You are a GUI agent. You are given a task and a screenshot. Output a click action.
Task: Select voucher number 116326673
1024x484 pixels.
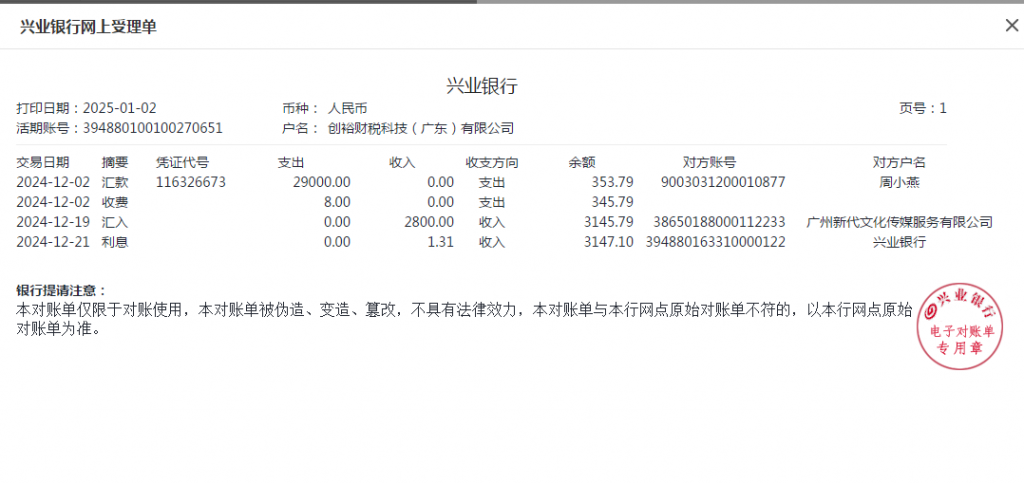[x=191, y=182]
